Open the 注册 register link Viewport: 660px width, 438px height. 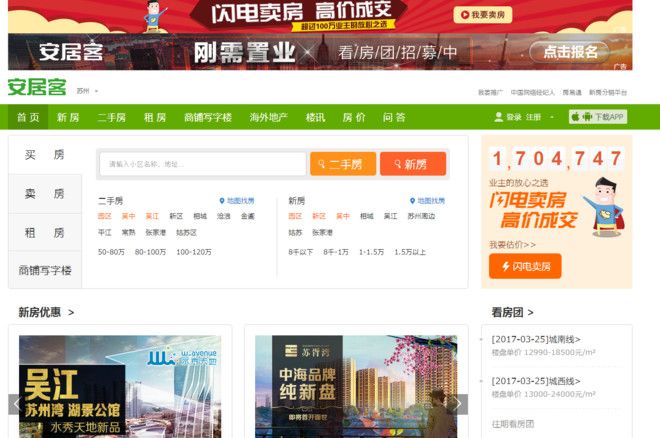pos(533,117)
